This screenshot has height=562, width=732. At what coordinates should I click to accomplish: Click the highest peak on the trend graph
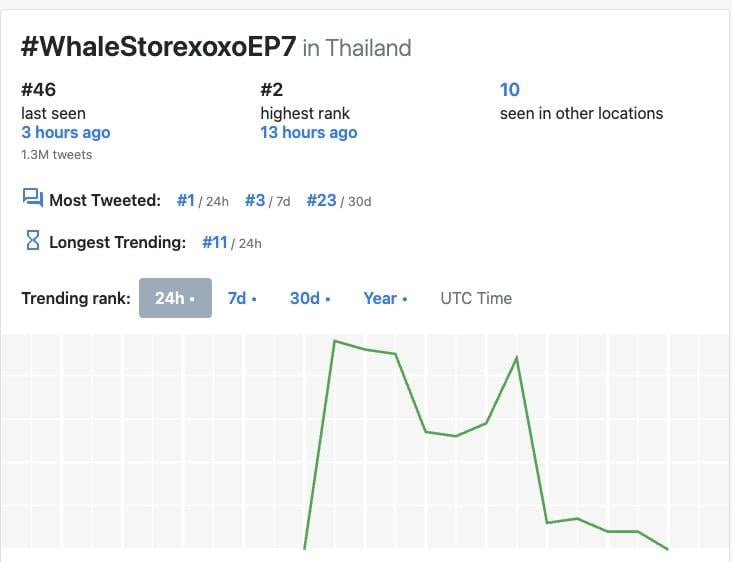tap(335, 341)
